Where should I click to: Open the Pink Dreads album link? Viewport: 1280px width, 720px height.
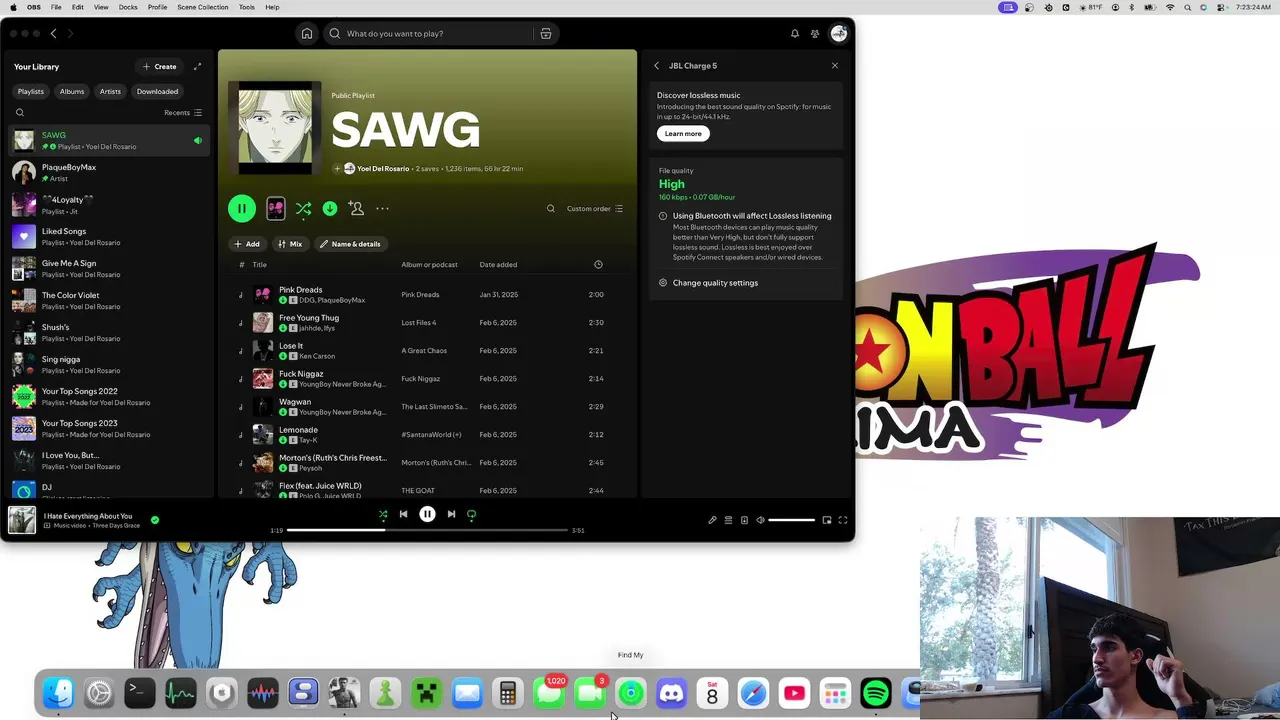pyautogui.click(x=420, y=295)
